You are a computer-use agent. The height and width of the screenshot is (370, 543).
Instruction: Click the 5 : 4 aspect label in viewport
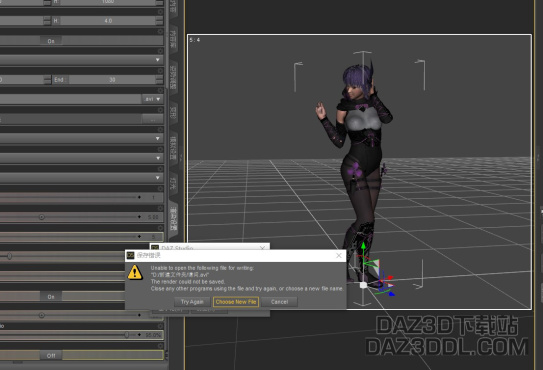pos(195,40)
